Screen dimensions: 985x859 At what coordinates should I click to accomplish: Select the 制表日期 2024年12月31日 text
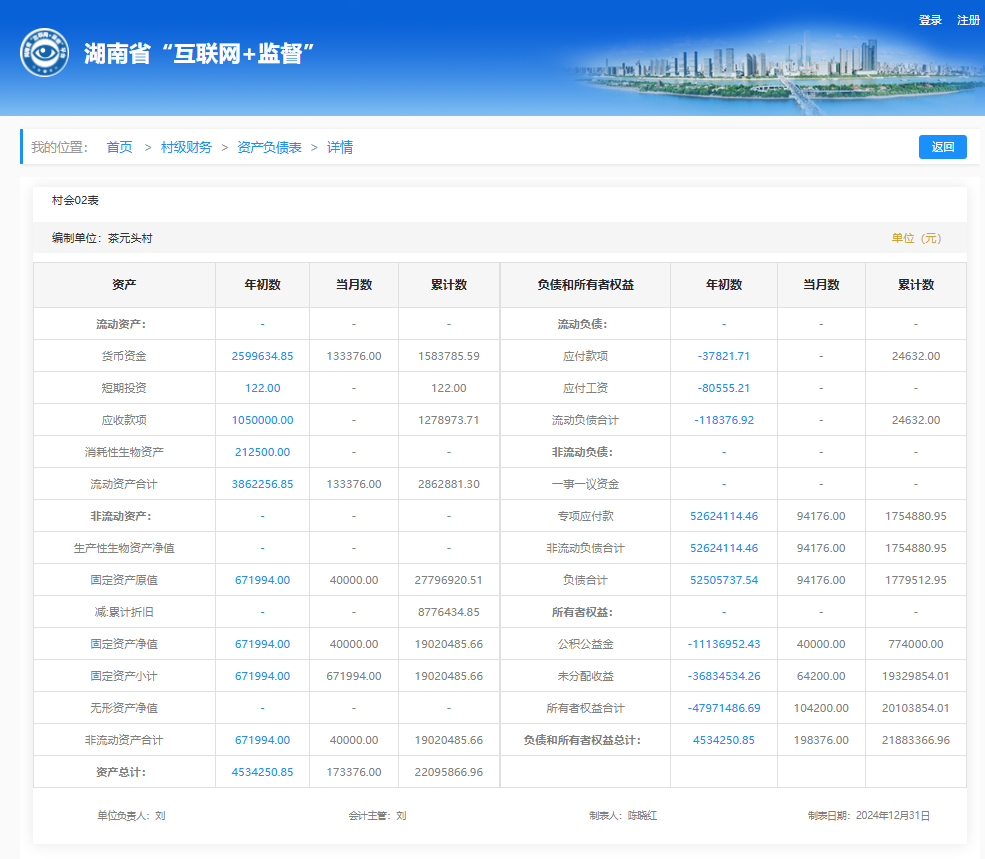[868, 816]
